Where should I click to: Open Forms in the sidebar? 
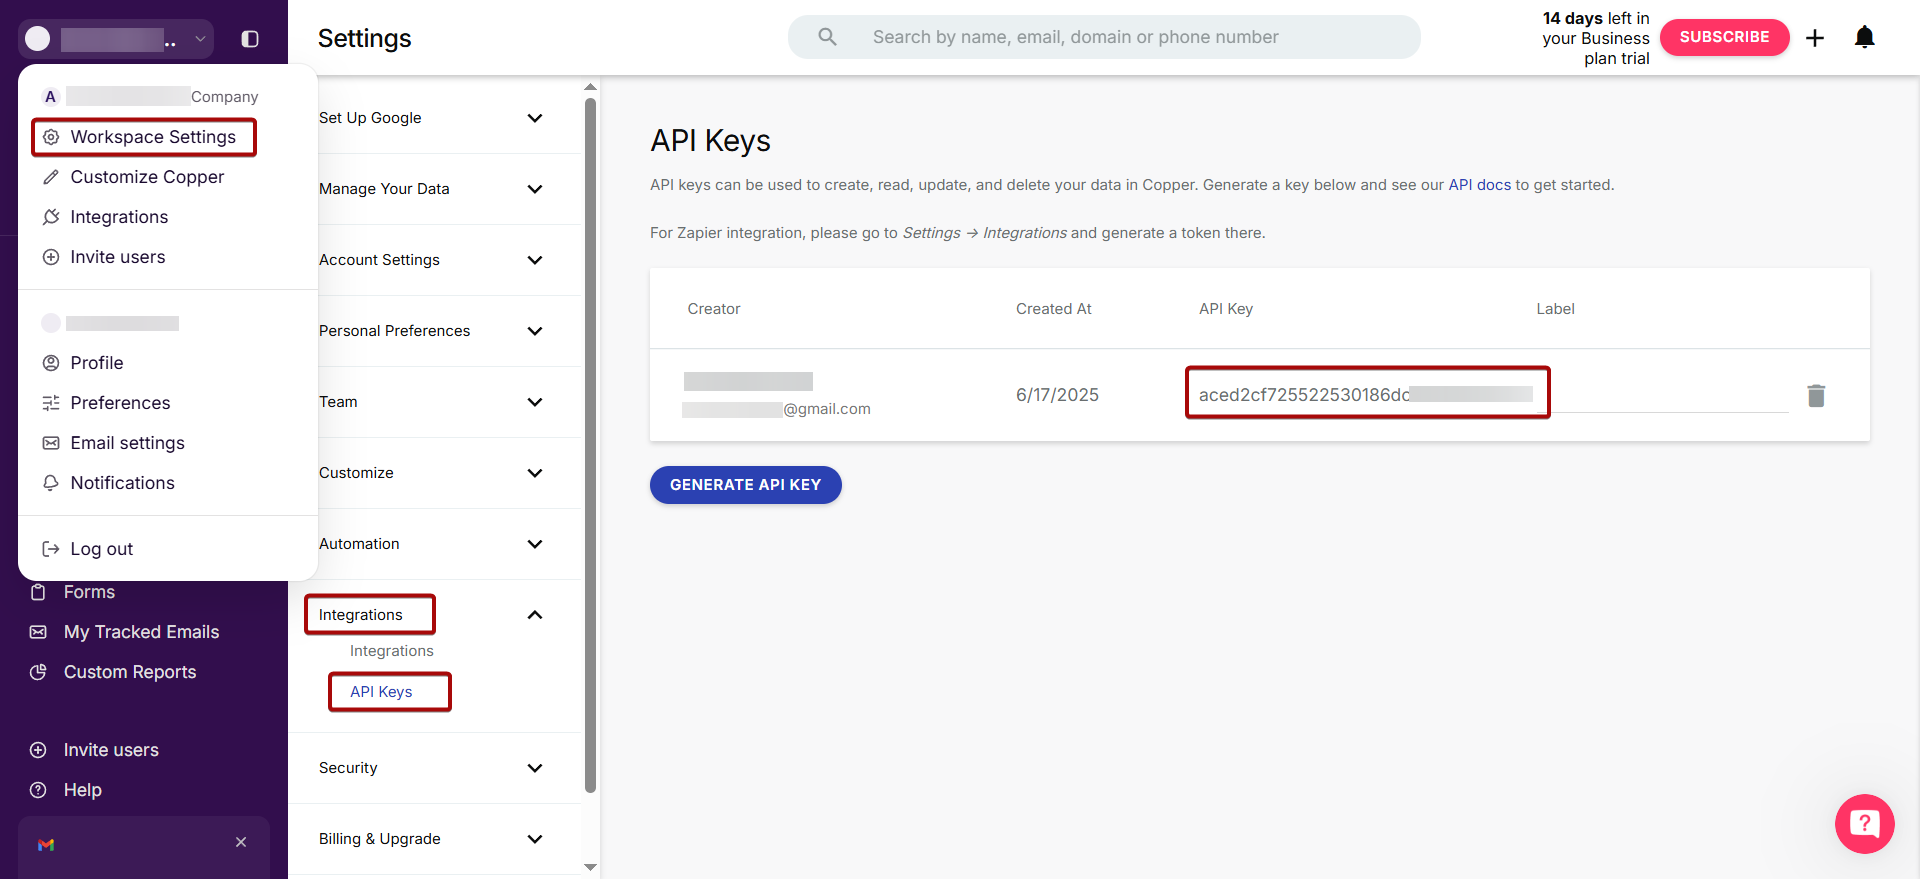click(89, 592)
